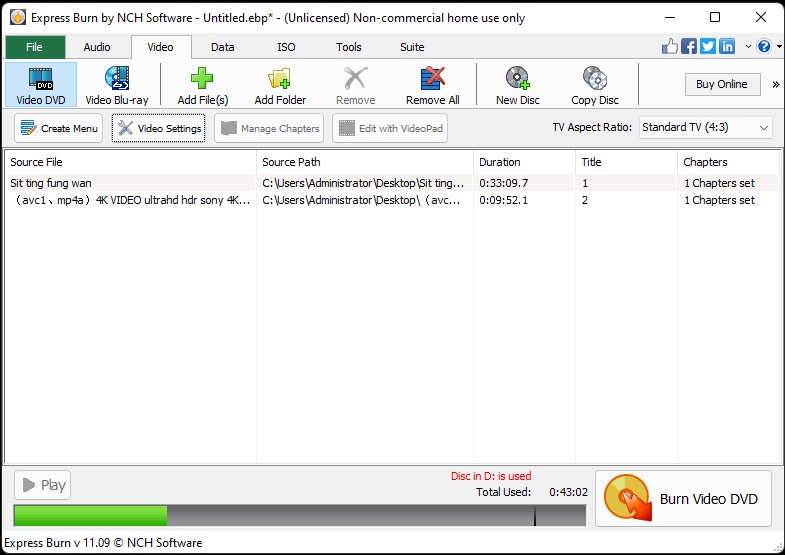Open Video Settings

(x=159, y=128)
